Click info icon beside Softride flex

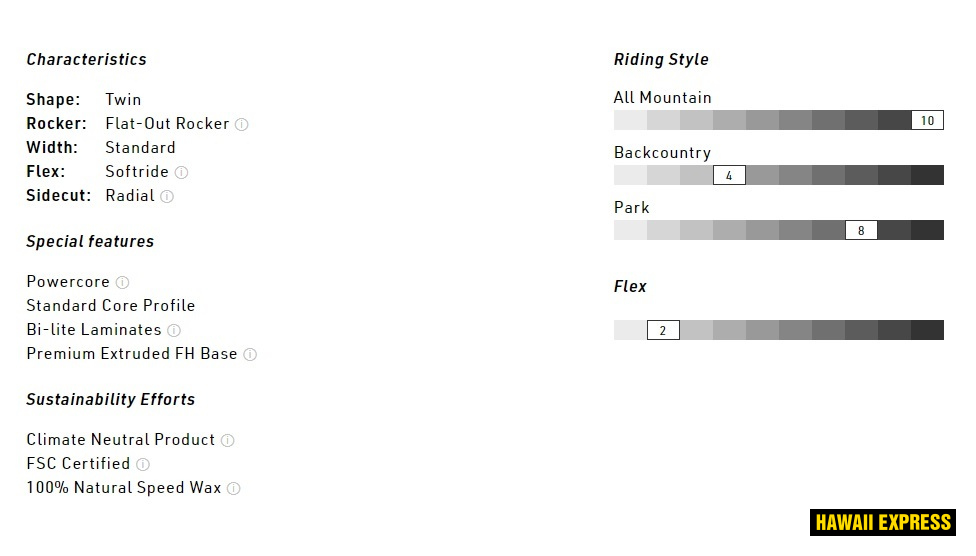[181, 173]
